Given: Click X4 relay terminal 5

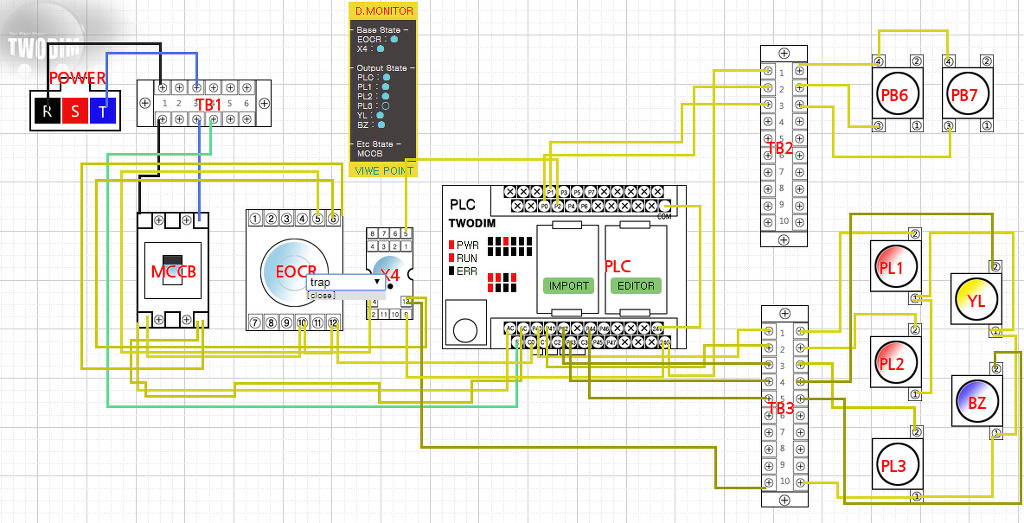Looking at the screenshot, I should (x=406, y=234).
